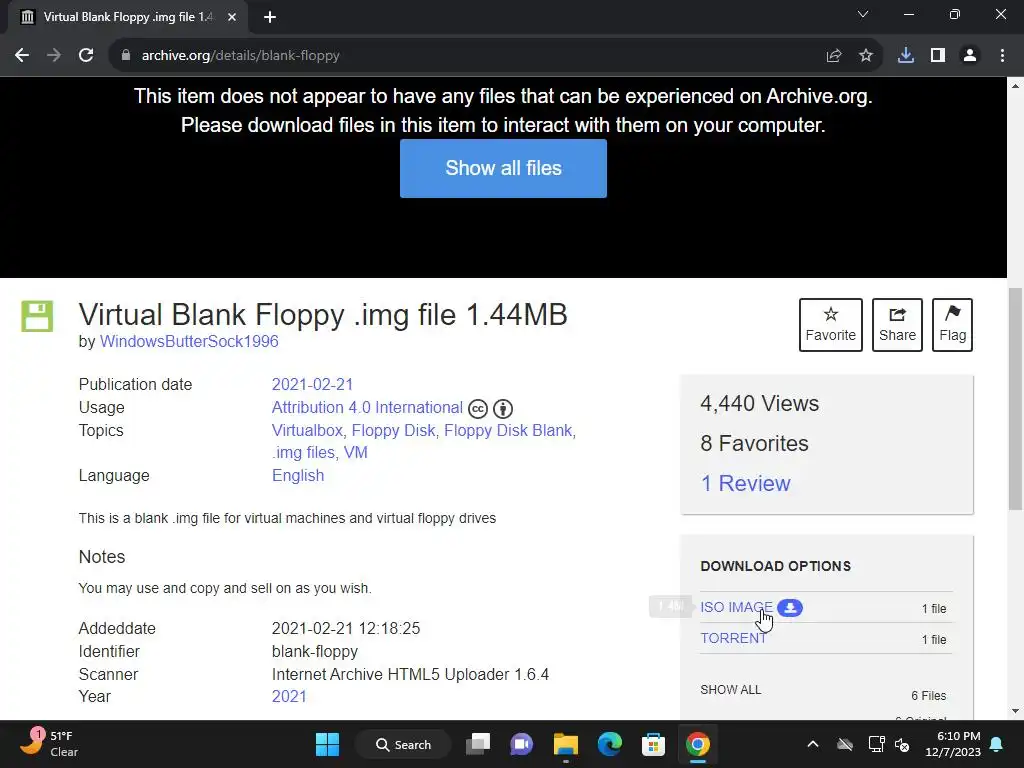
Task: Open the clock showing 6:10 PM
Action: click(953, 744)
